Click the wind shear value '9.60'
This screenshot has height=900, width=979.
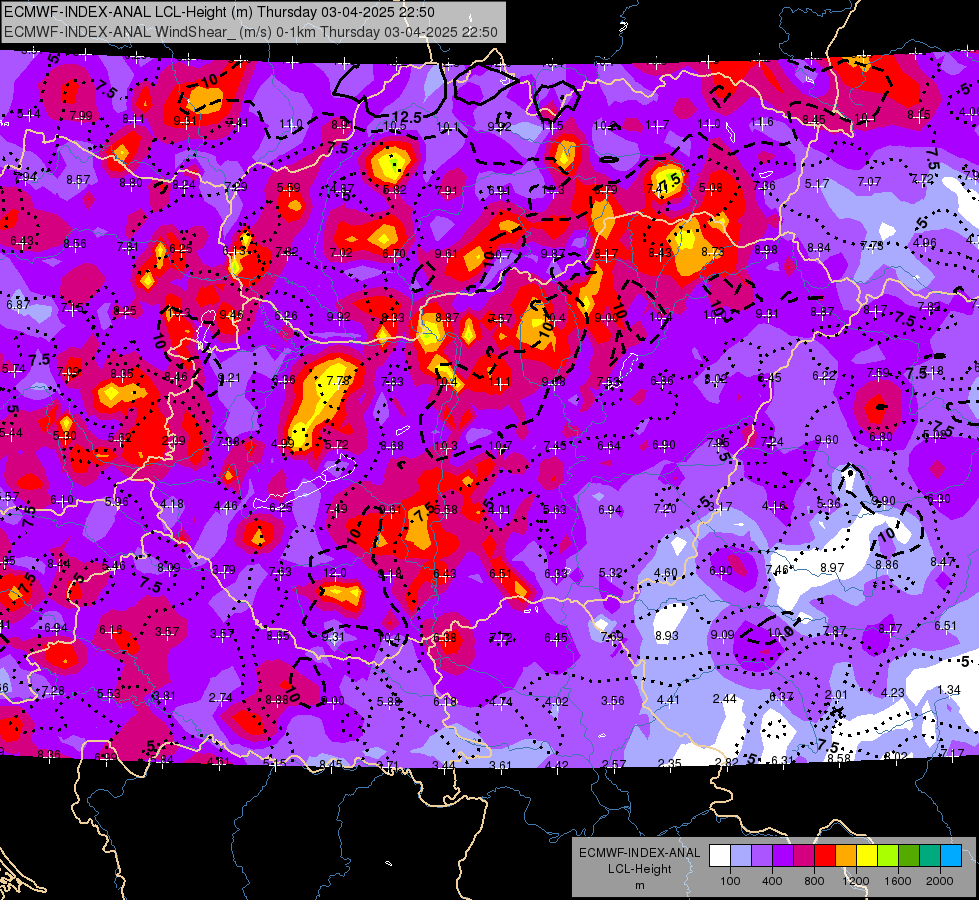click(x=826, y=440)
